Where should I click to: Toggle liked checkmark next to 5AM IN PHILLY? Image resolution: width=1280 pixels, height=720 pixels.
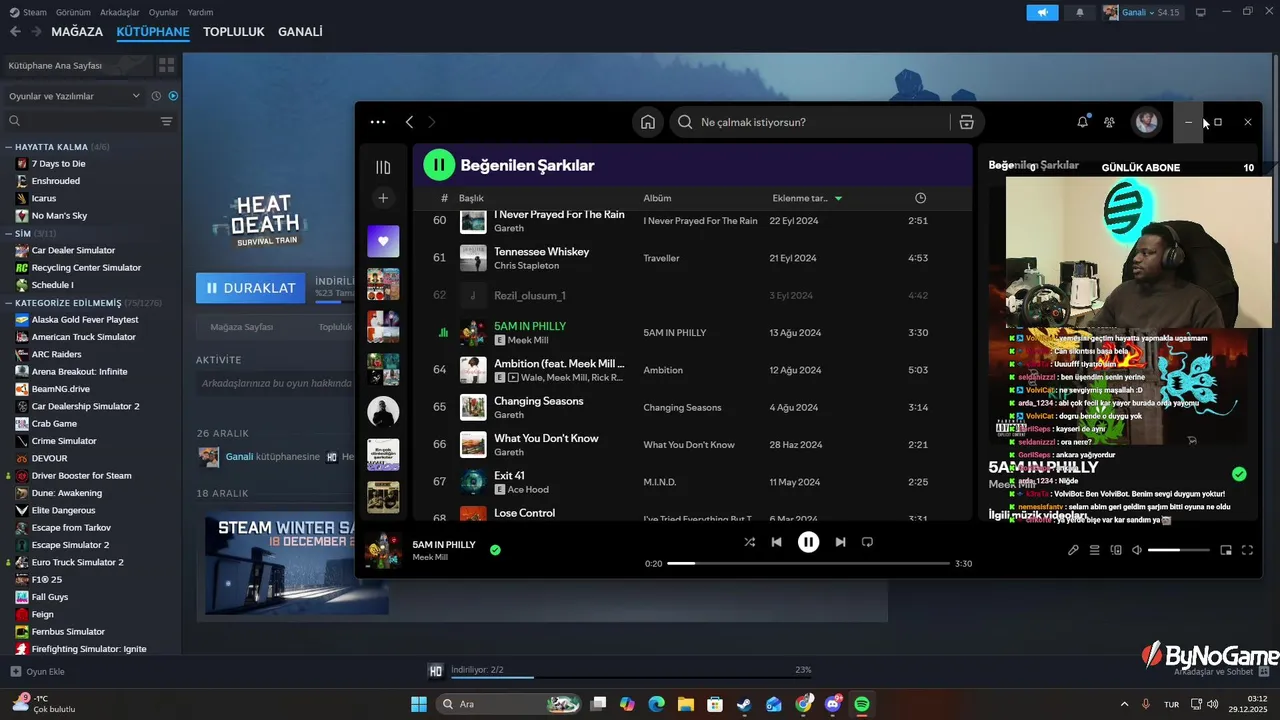click(495, 549)
